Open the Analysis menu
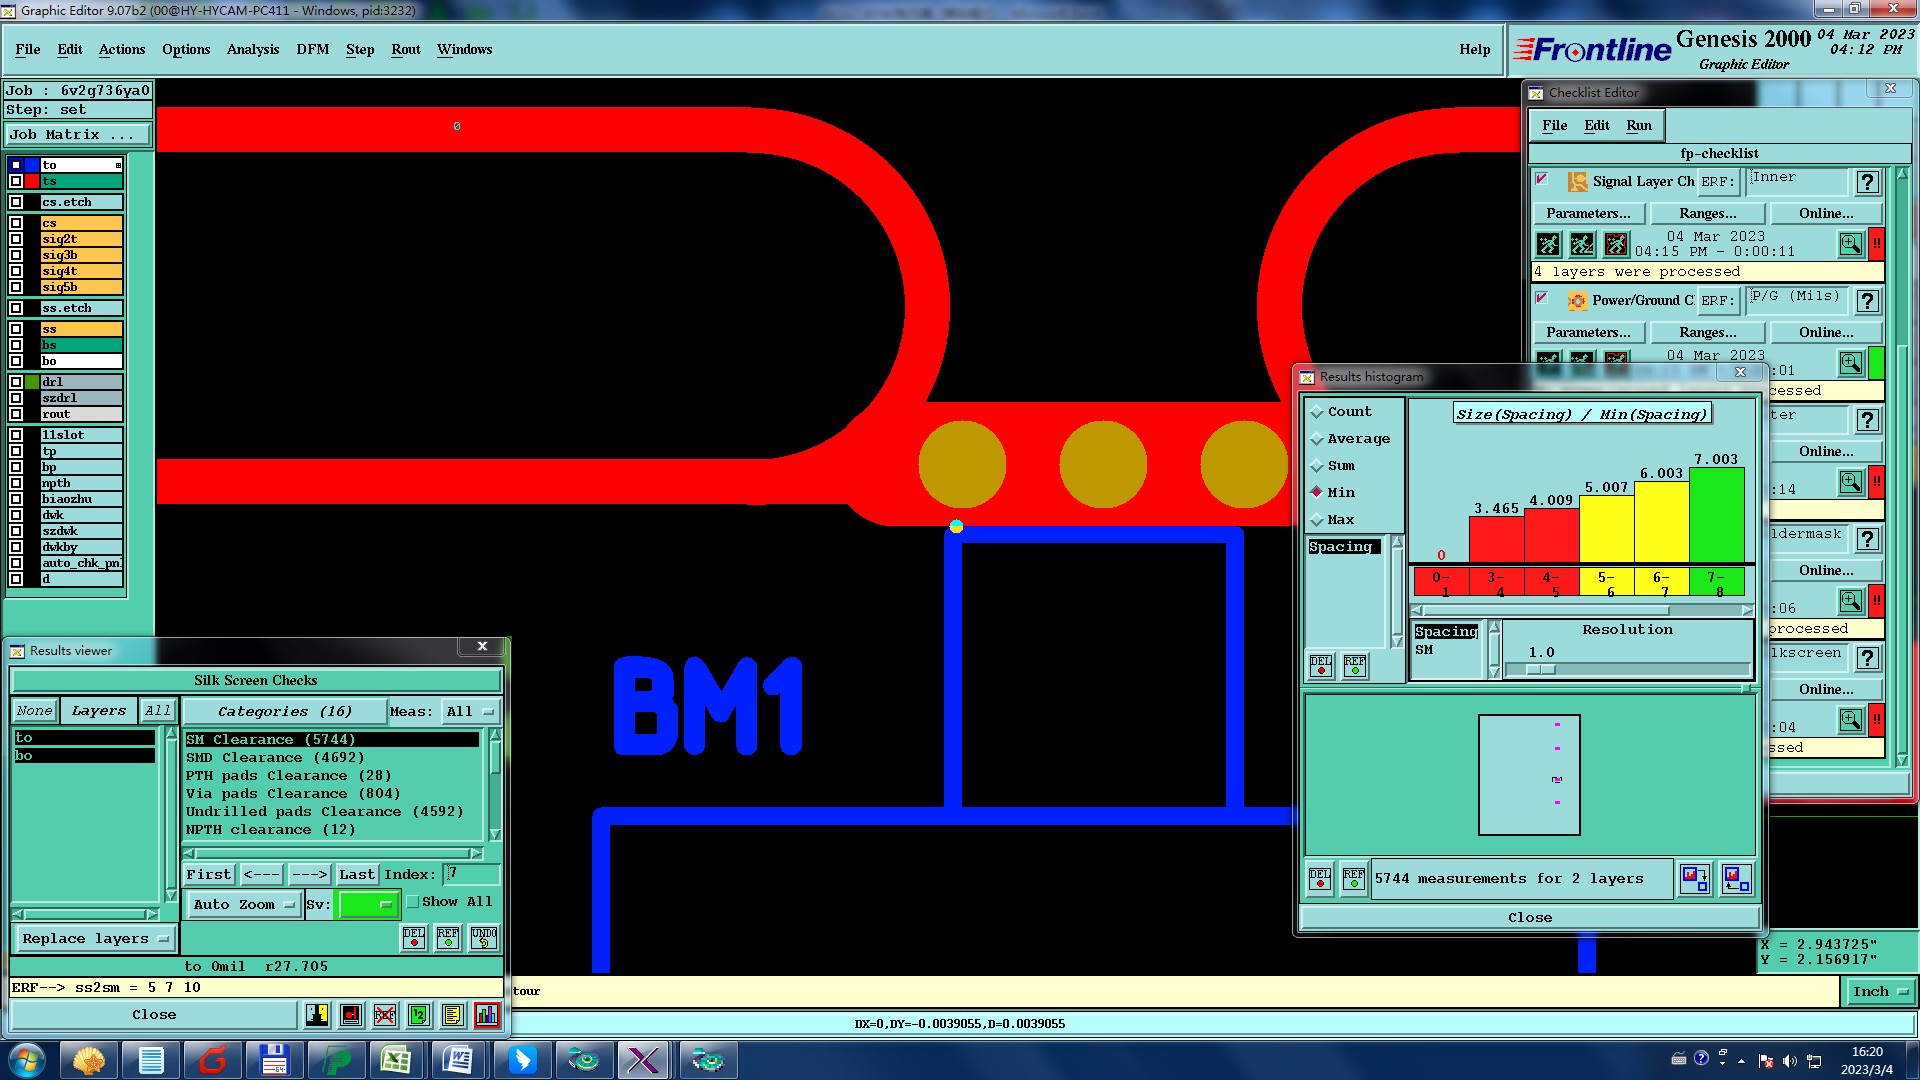 click(x=252, y=49)
